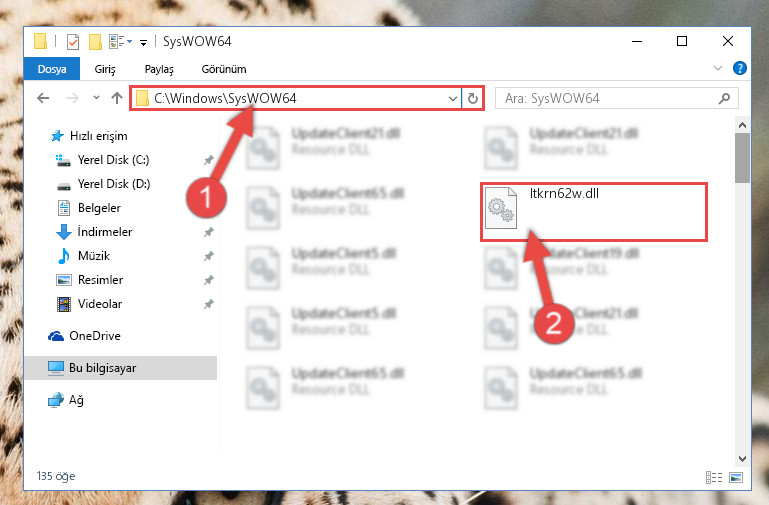Click the Back navigation arrow
The width and height of the screenshot is (769, 505).
point(43,98)
